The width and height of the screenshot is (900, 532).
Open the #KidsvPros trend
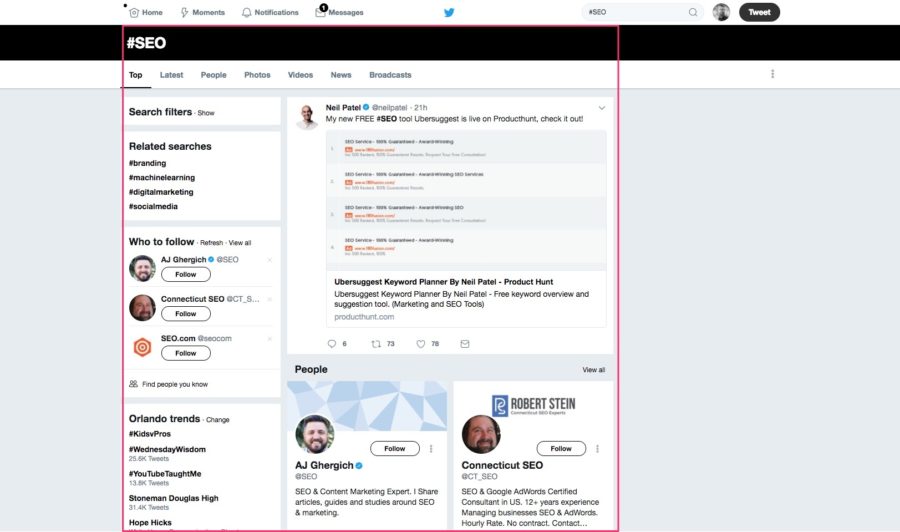tap(150, 434)
